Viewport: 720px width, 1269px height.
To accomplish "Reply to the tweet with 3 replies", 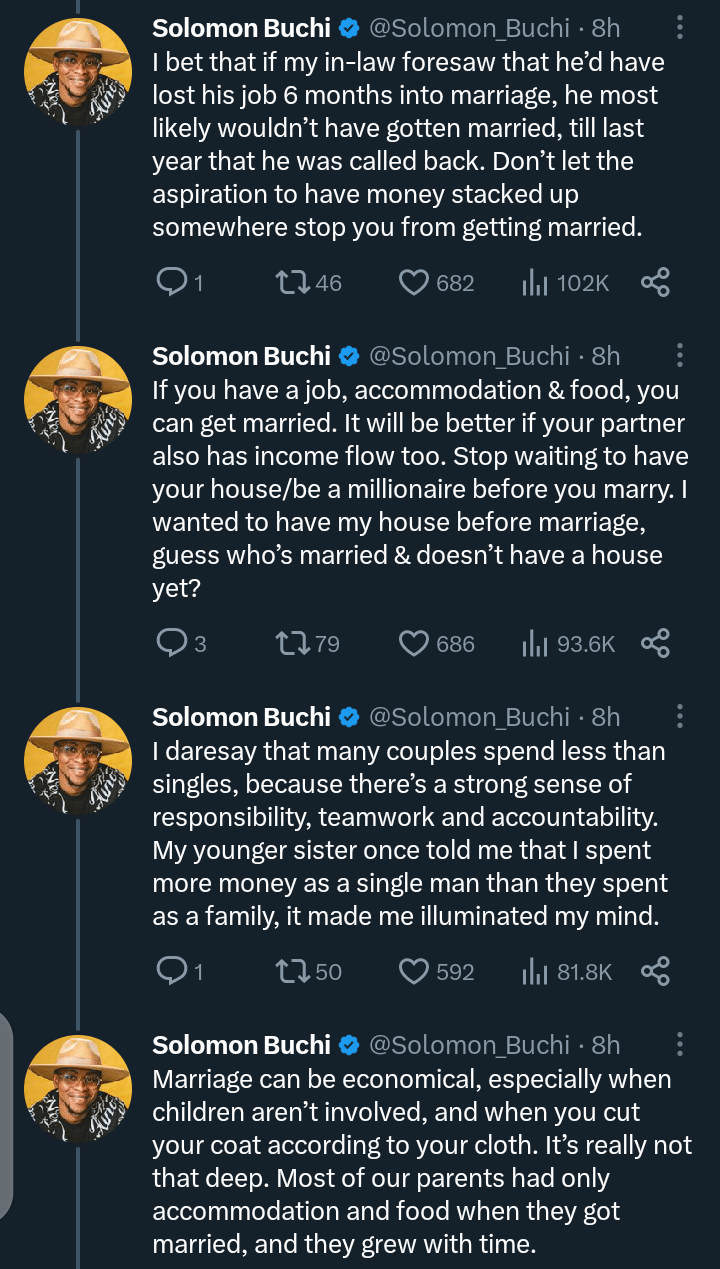I will point(172,644).
